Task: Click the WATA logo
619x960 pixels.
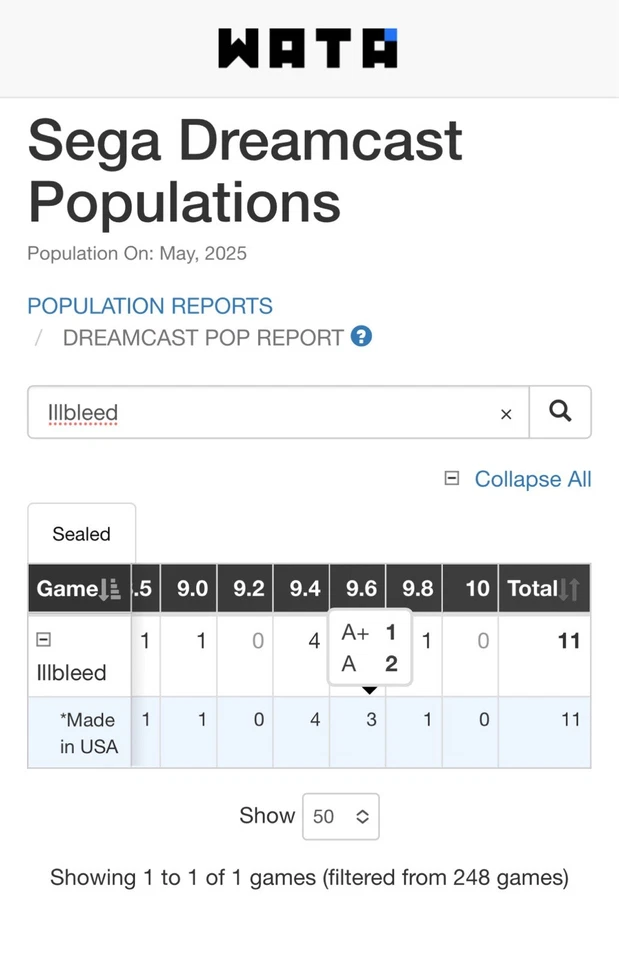Action: click(308, 48)
